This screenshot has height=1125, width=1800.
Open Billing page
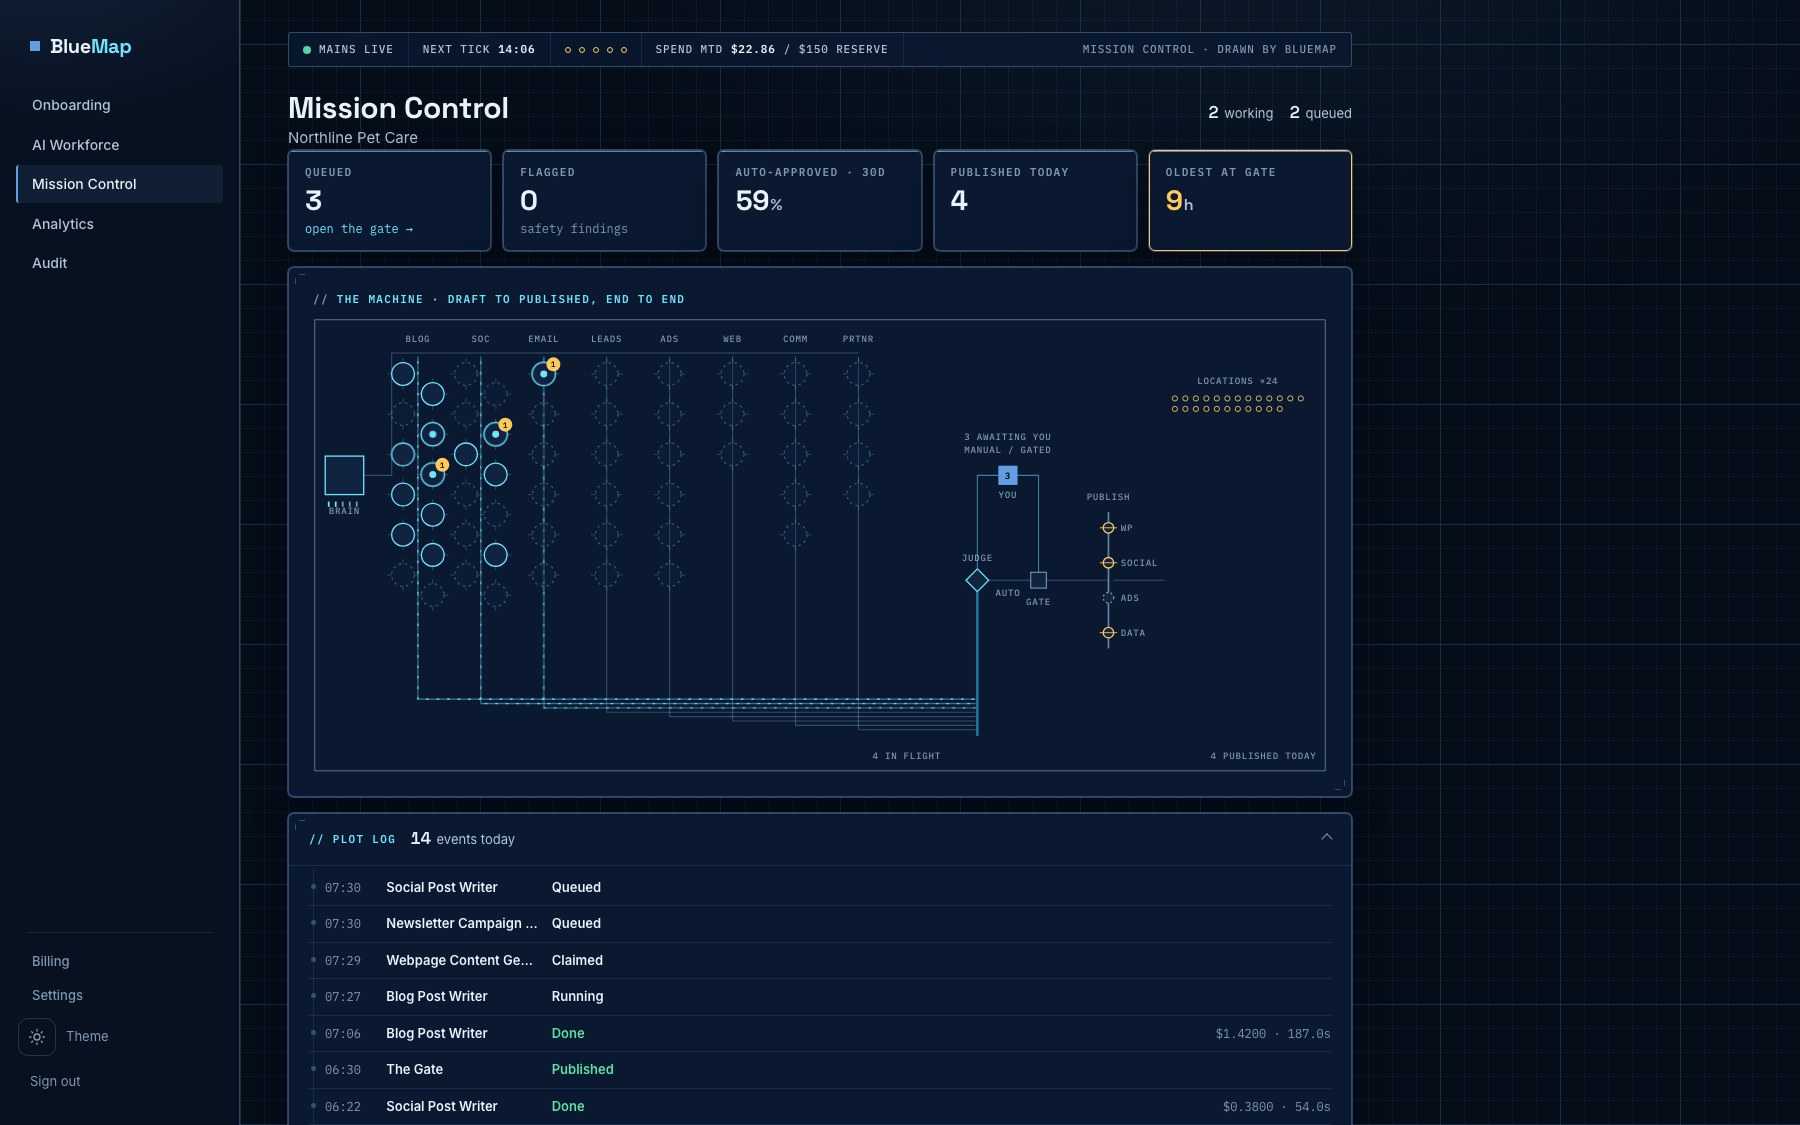point(51,961)
